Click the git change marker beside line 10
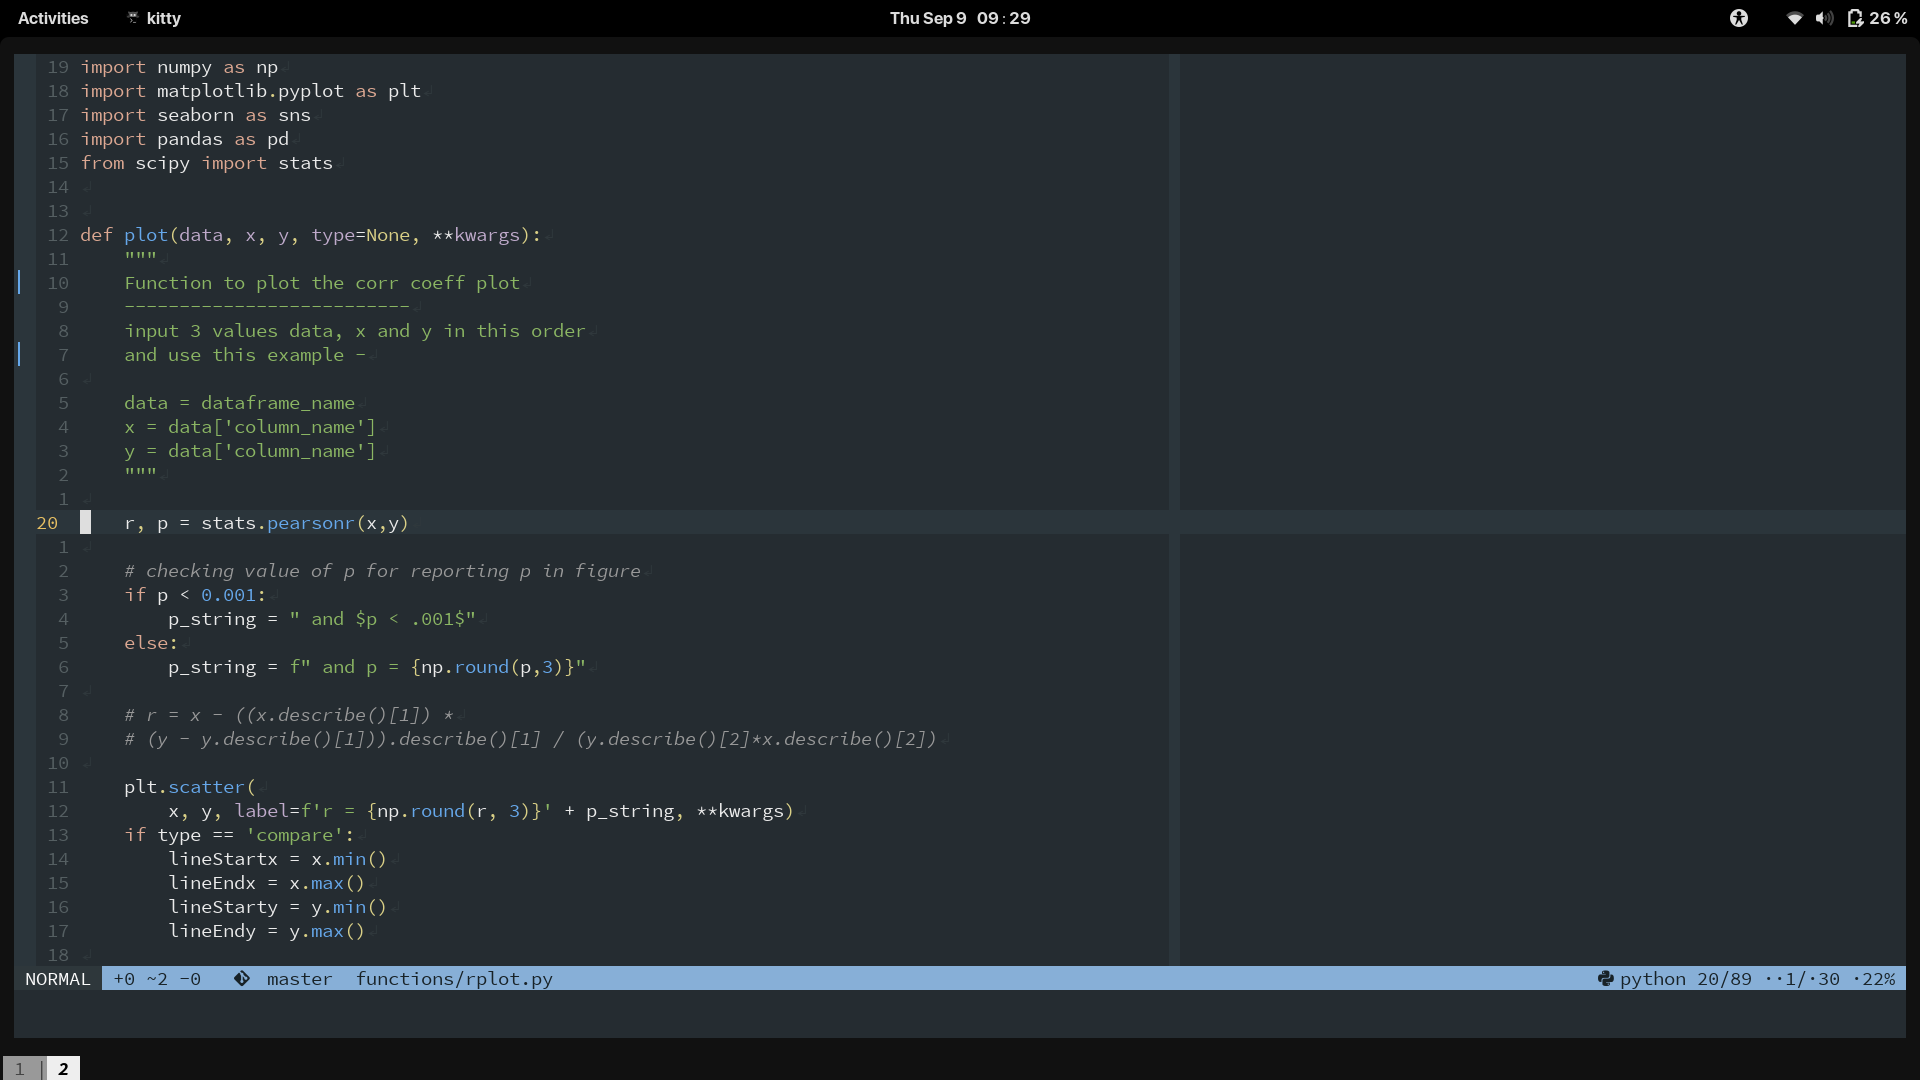 (19, 283)
